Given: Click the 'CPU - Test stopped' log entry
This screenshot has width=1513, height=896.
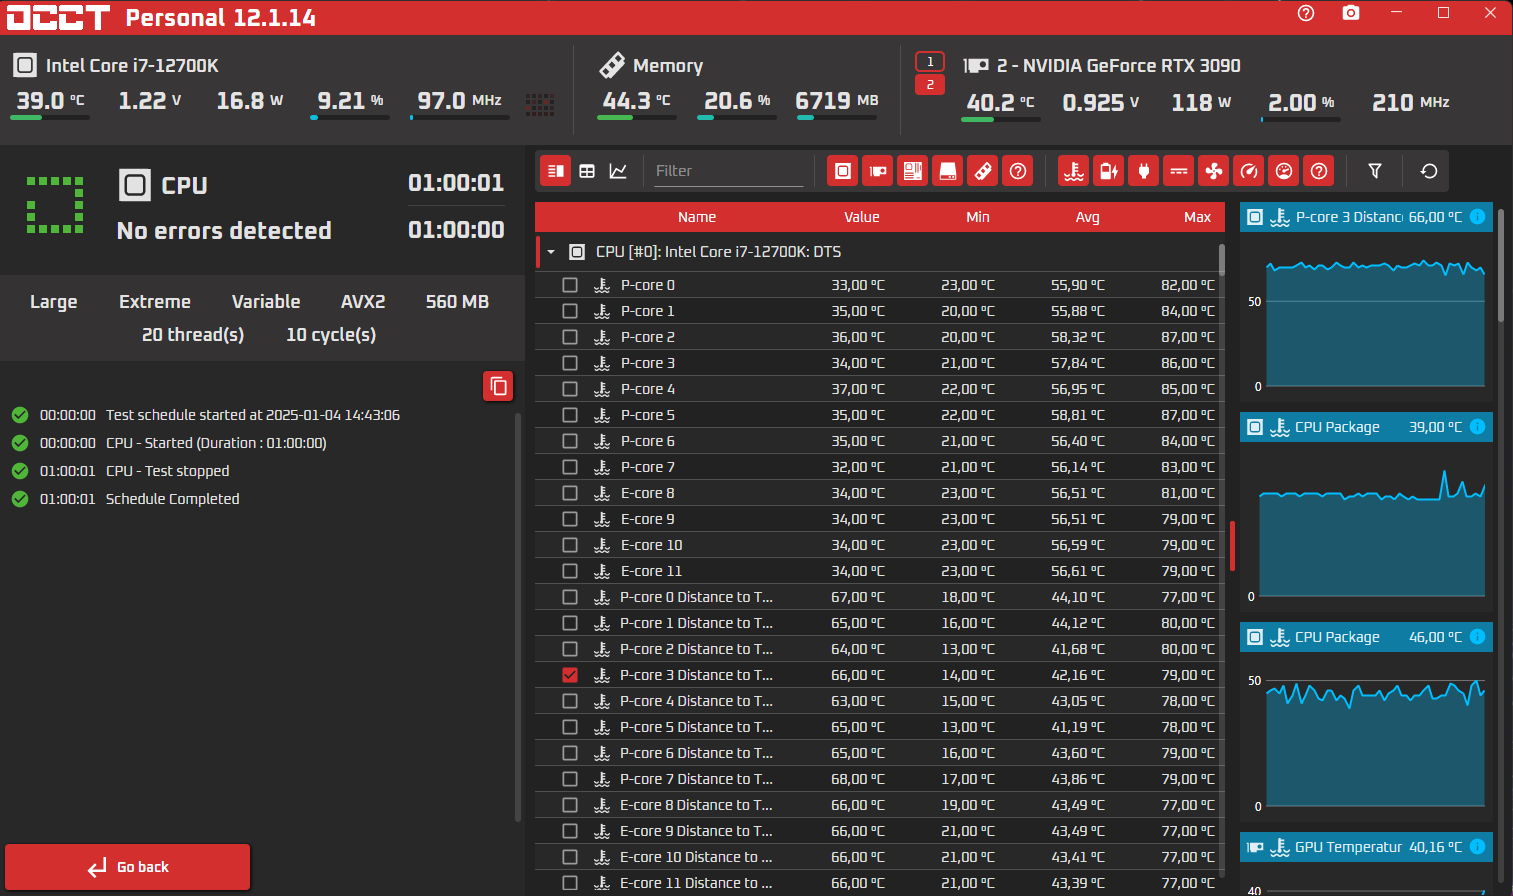Looking at the screenshot, I should click(167, 471).
